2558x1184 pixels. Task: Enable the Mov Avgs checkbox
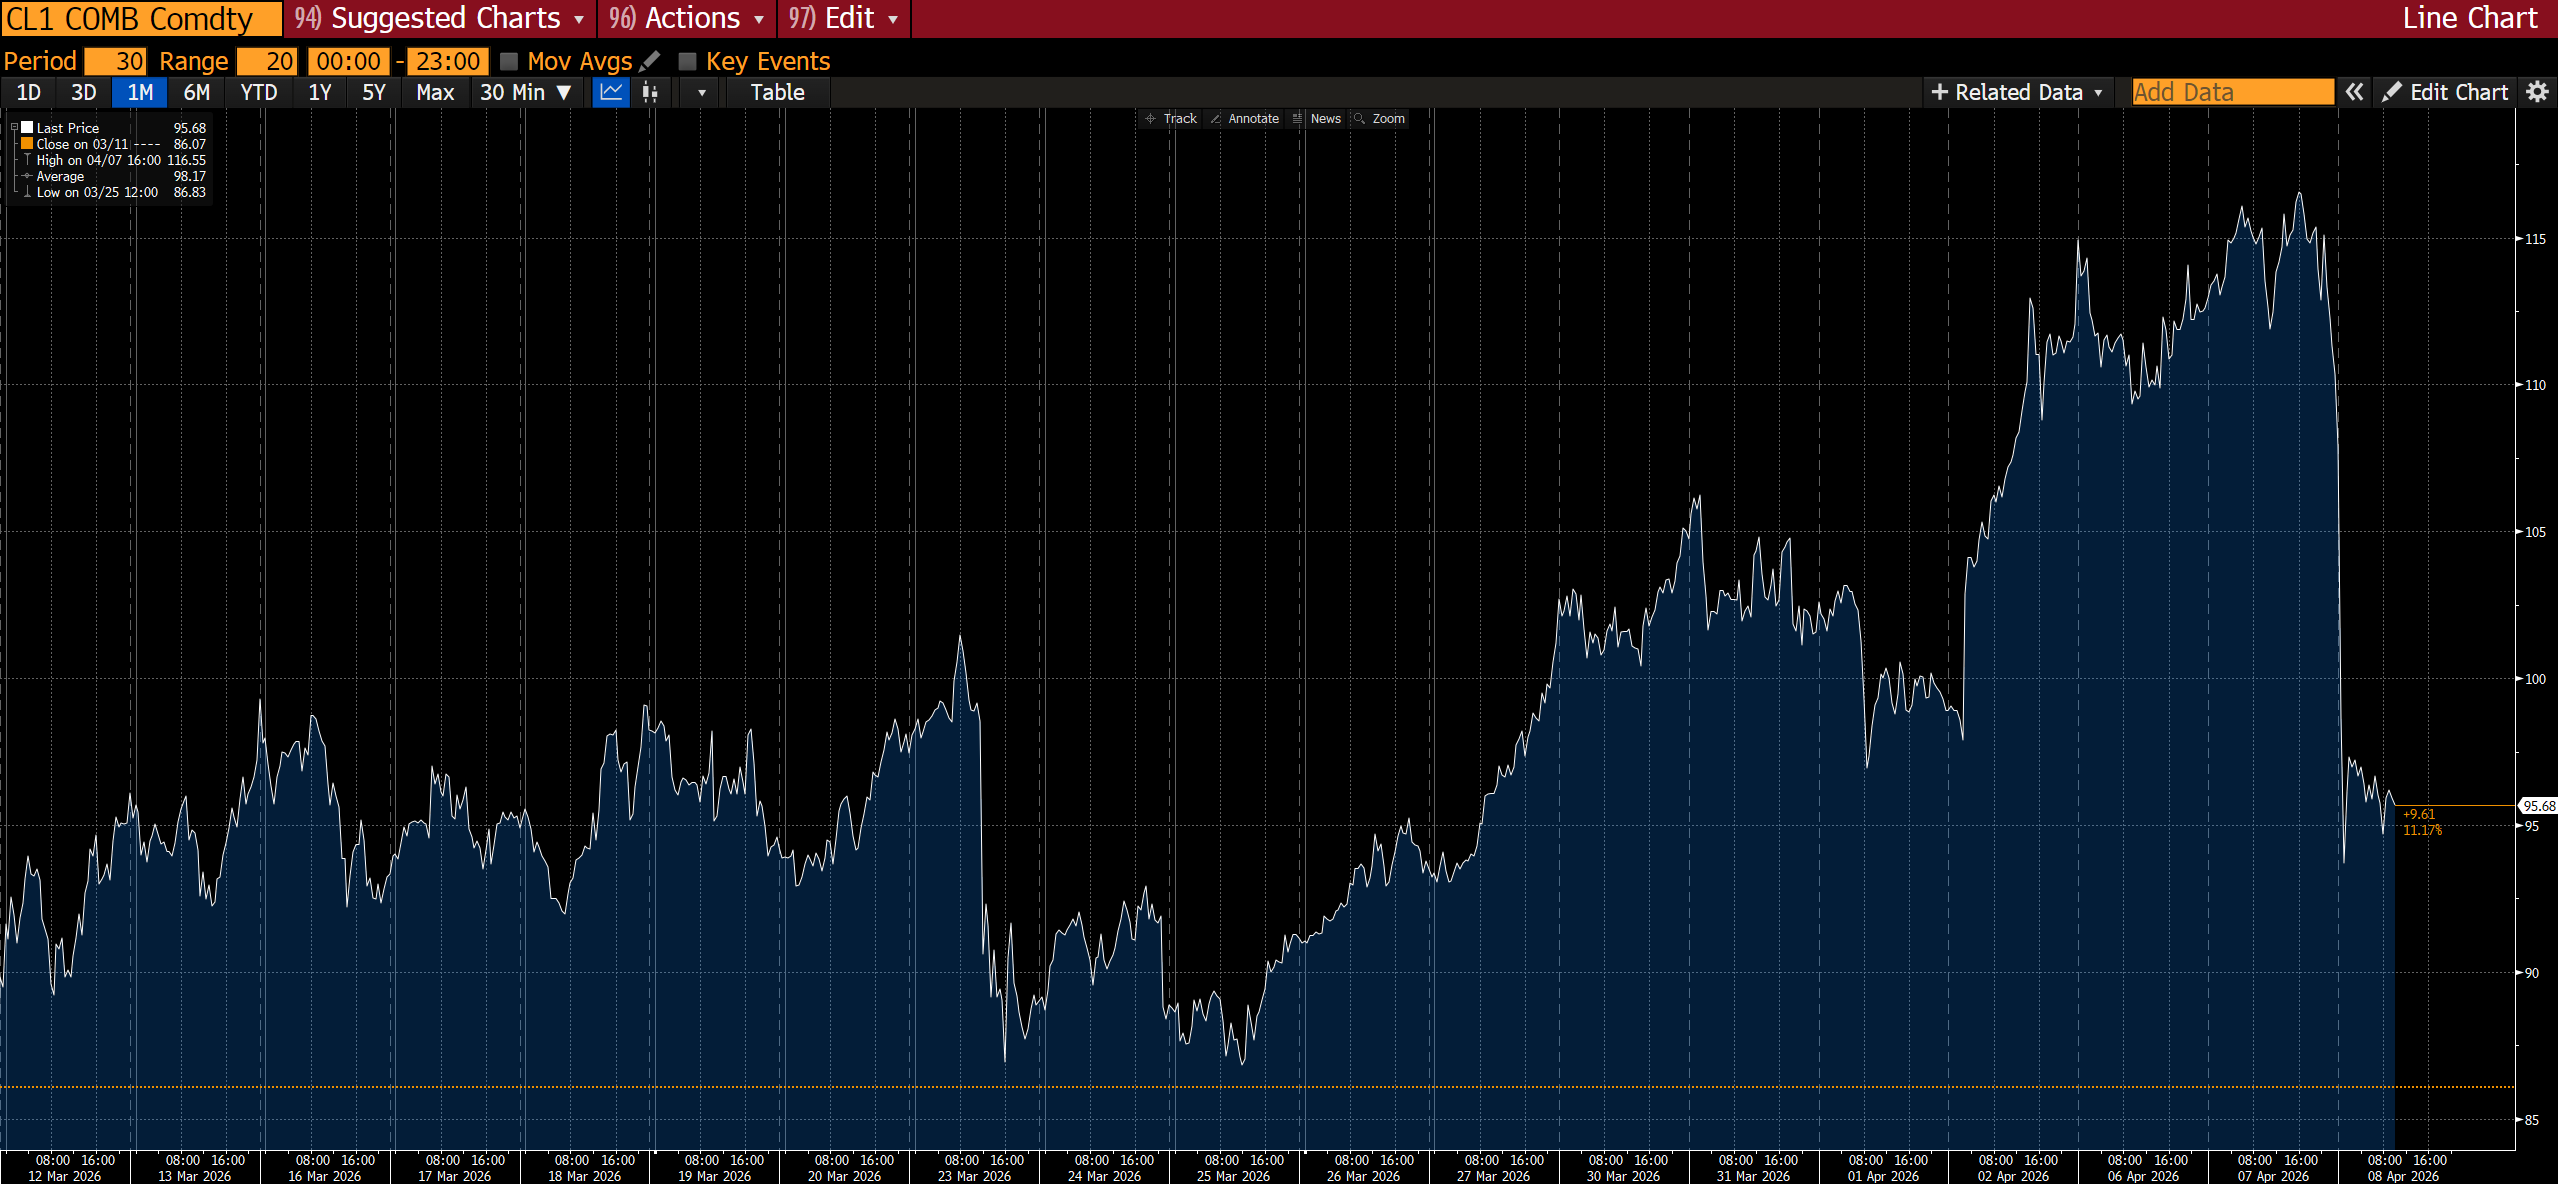point(510,61)
